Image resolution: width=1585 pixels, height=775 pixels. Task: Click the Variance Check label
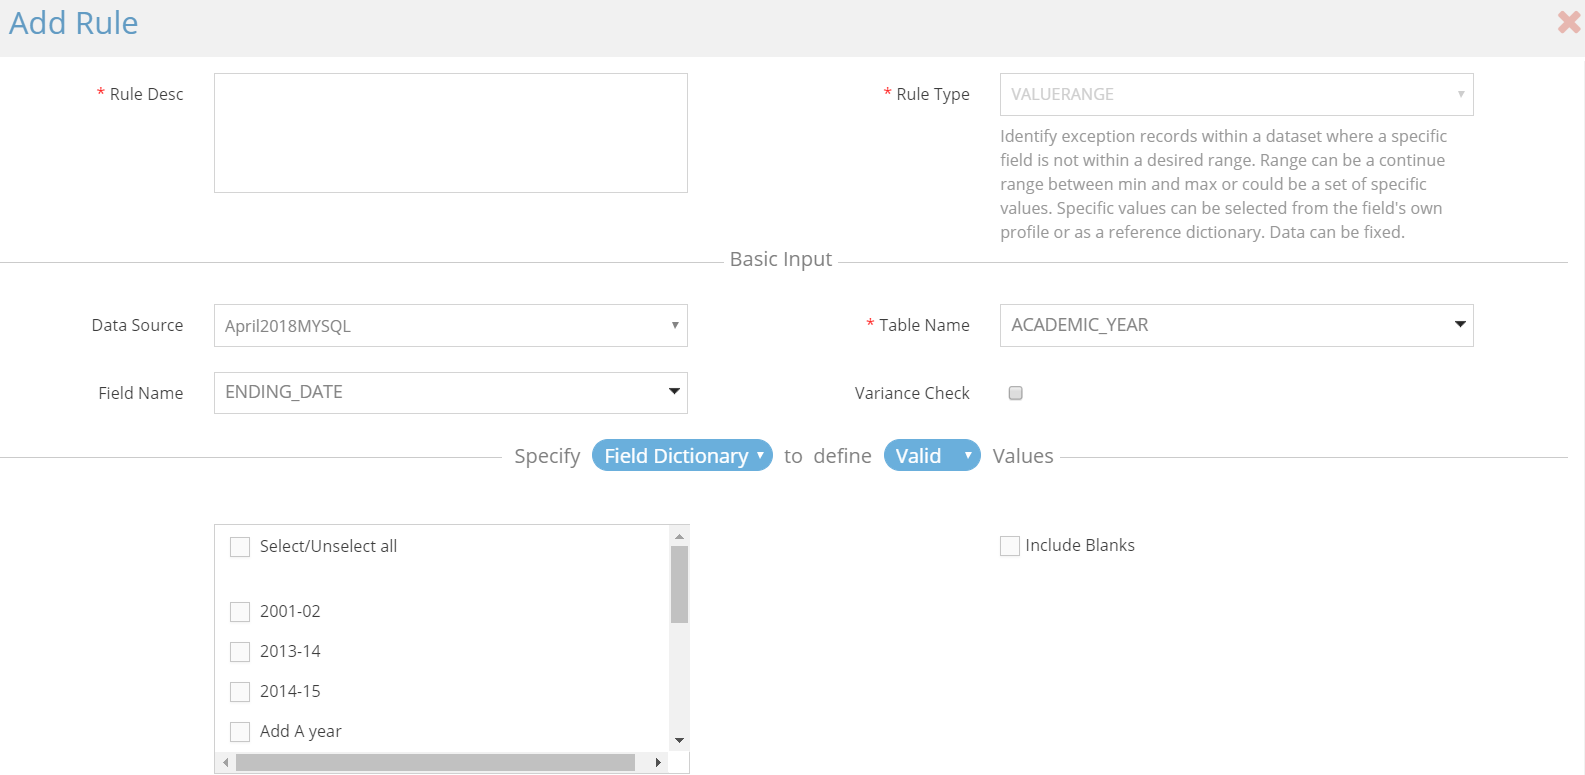click(x=912, y=393)
